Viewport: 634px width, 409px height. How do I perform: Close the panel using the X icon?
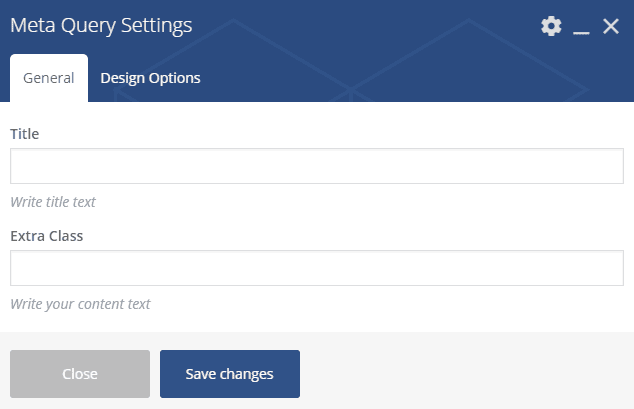tap(611, 26)
